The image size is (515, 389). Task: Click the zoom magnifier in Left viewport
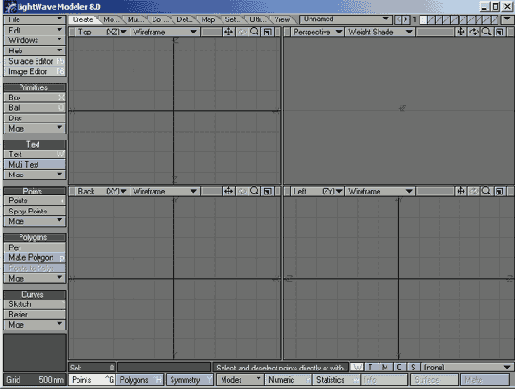point(486,191)
